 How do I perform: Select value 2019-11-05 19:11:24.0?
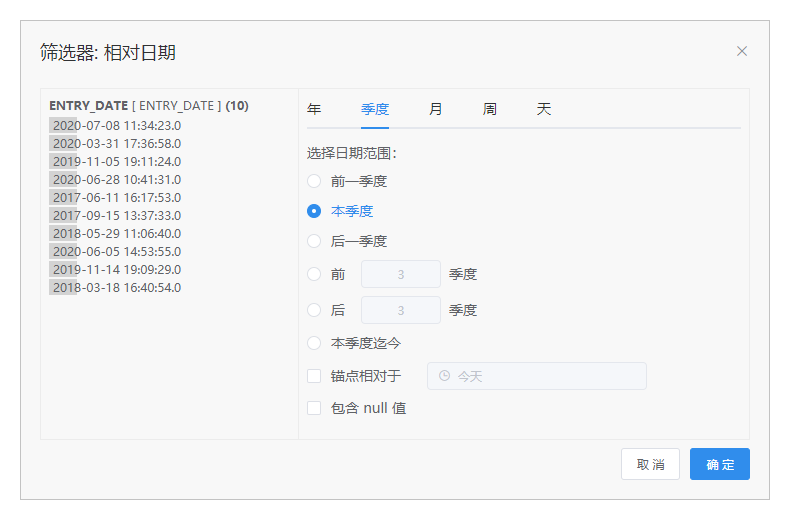(117, 162)
